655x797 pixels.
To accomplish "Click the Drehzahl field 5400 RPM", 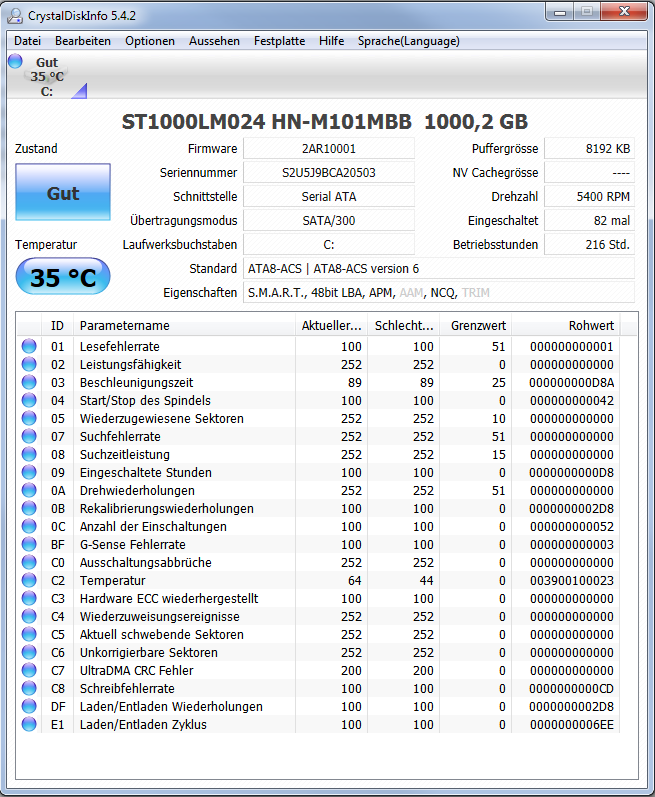I will pyautogui.click(x=589, y=196).
